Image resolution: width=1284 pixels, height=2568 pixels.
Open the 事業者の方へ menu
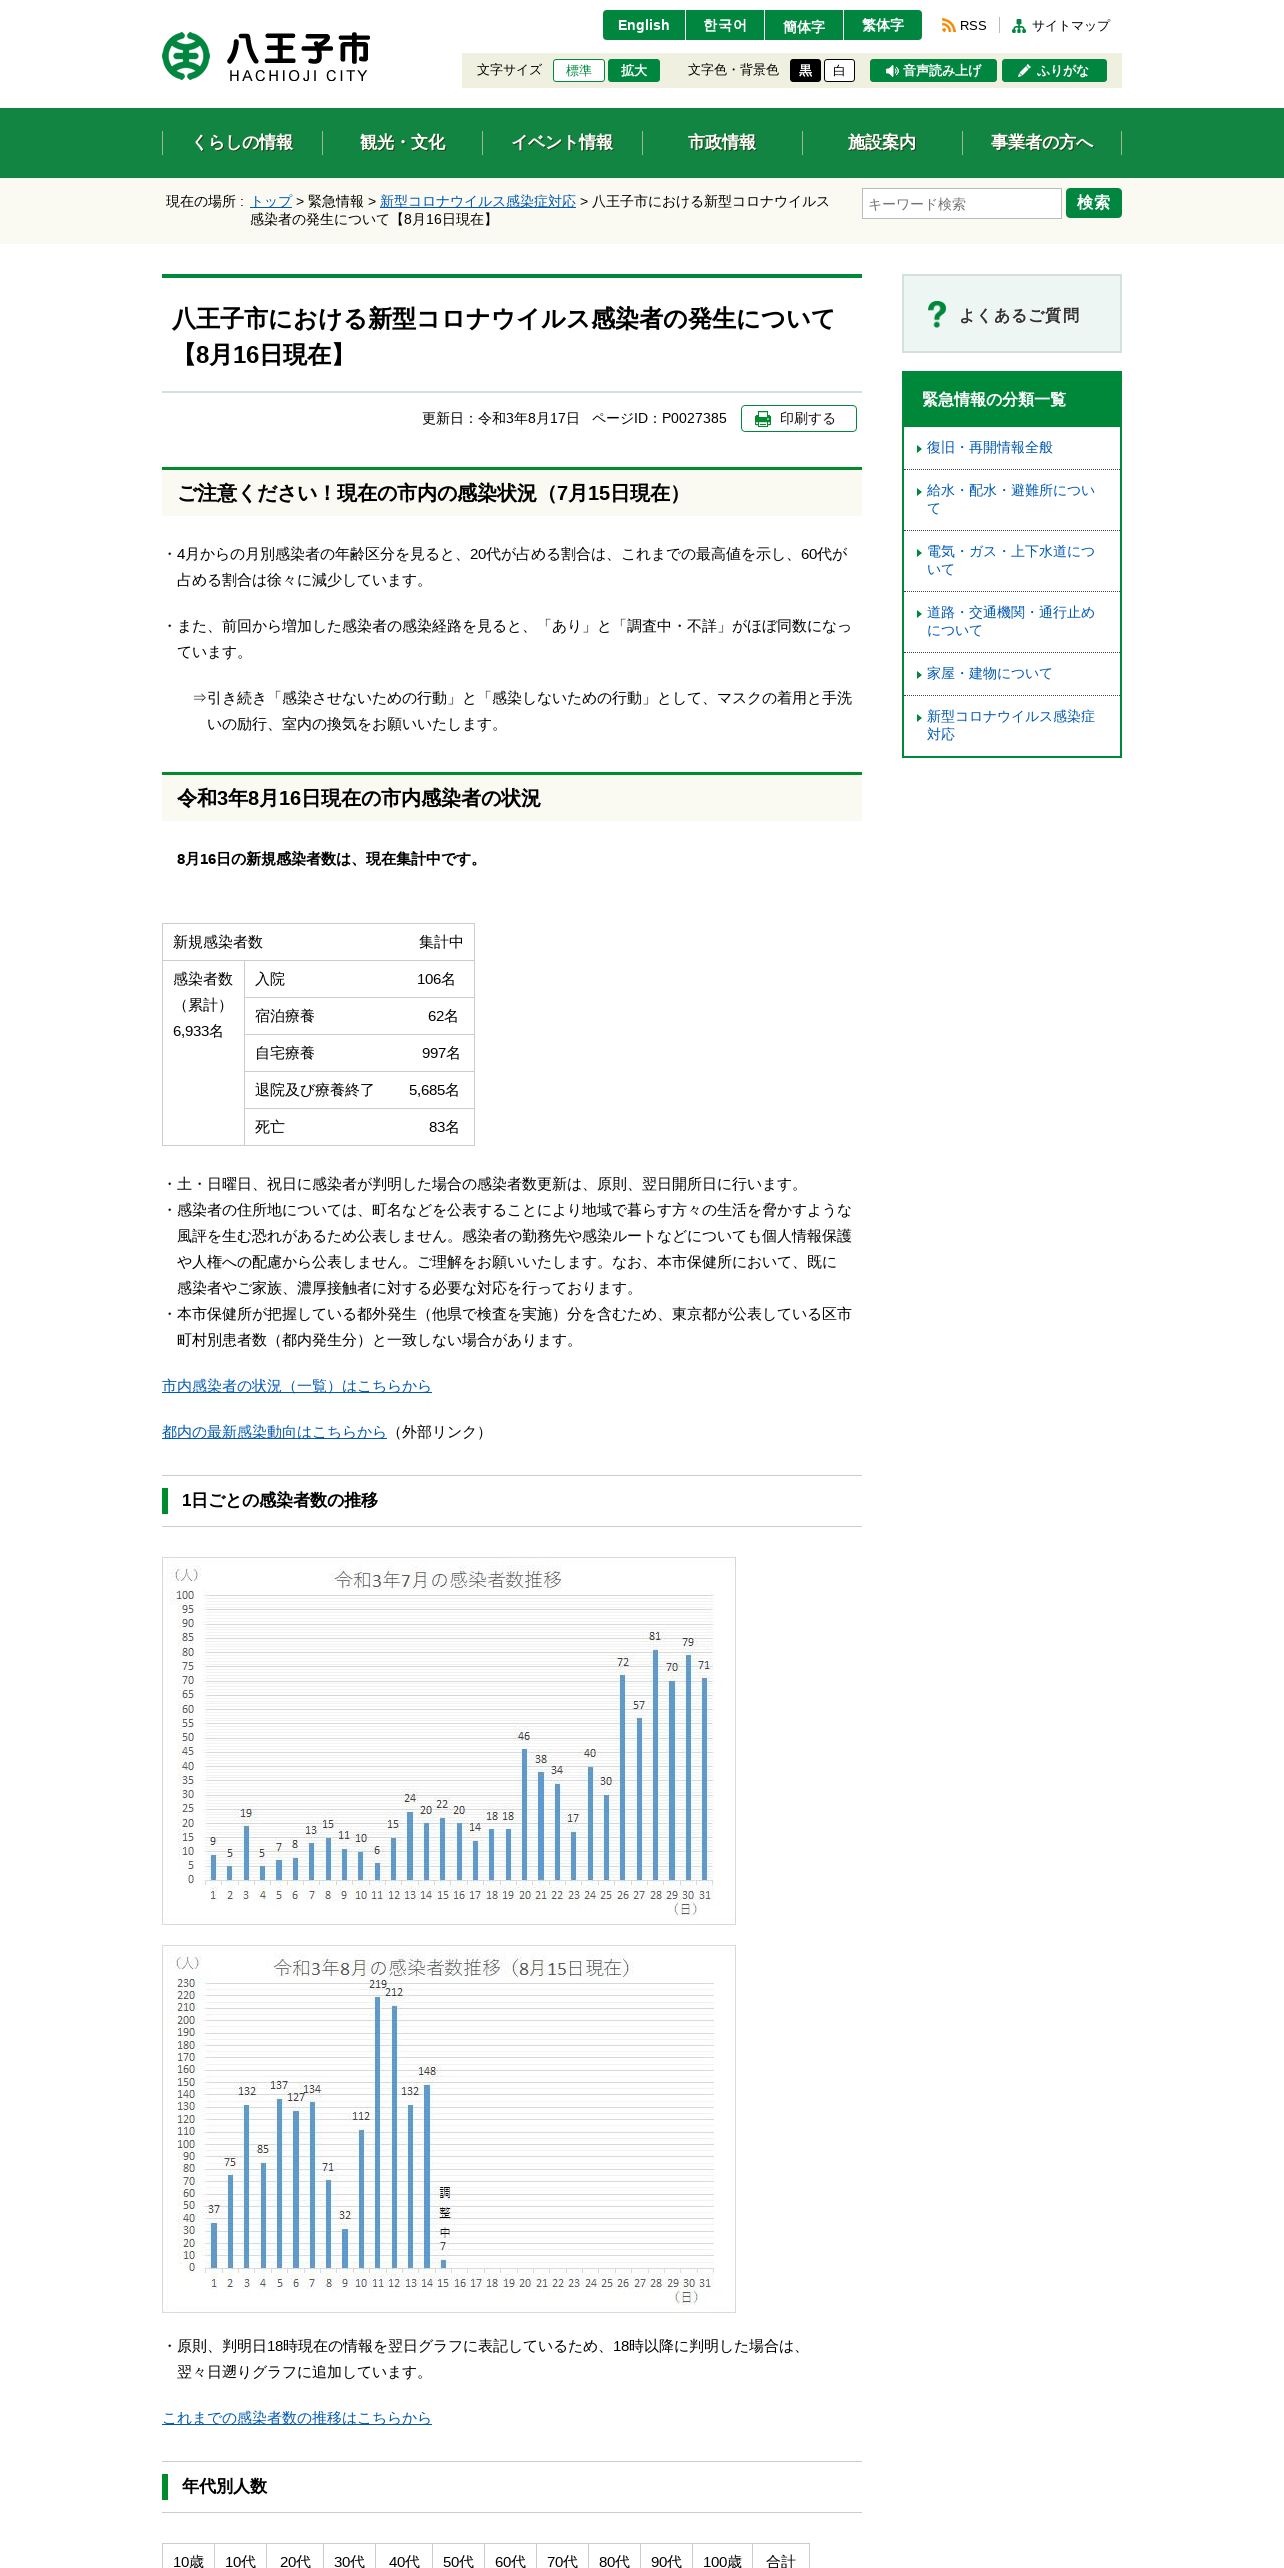click(1042, 142)
